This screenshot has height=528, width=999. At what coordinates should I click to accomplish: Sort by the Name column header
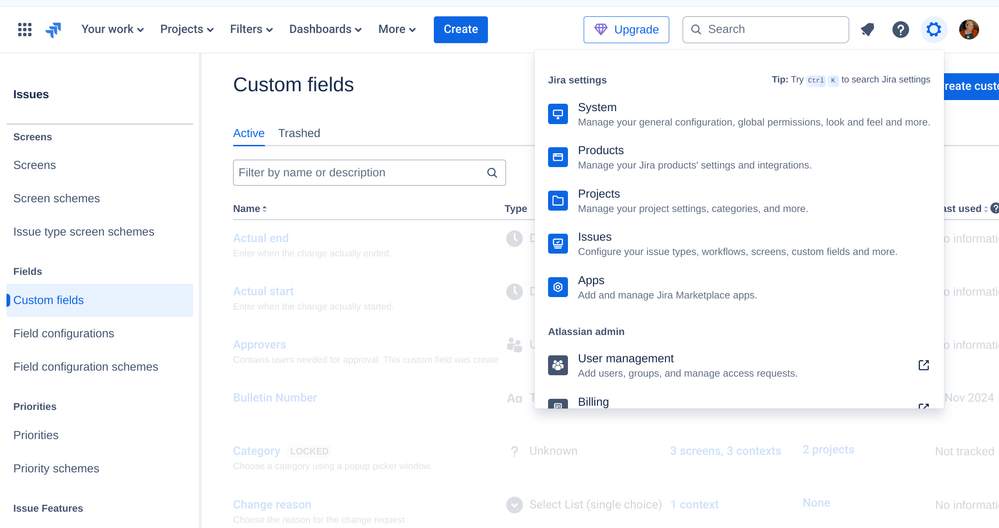(250, 209)
